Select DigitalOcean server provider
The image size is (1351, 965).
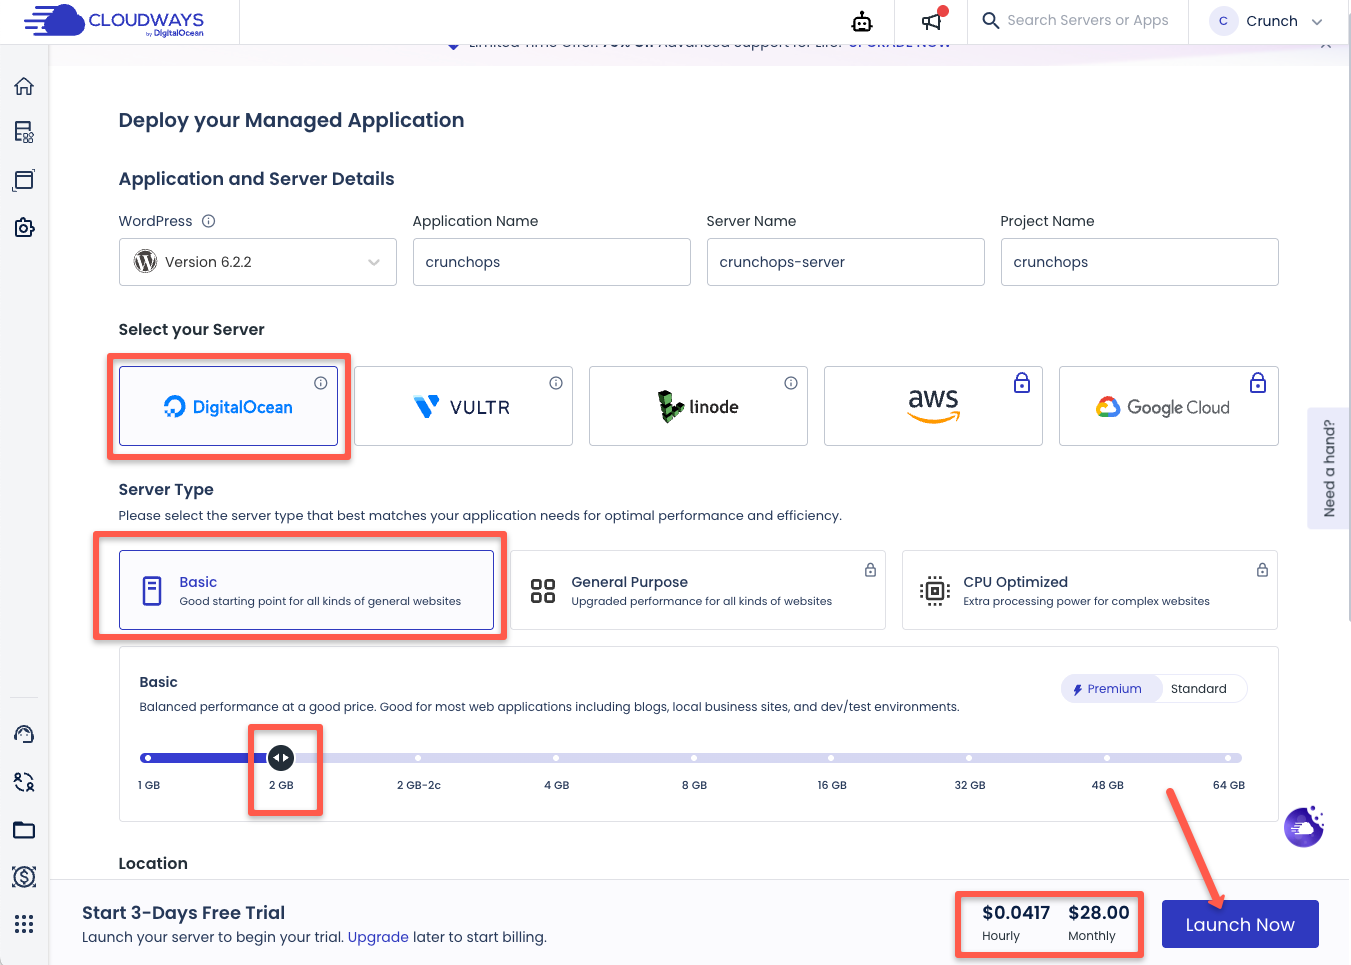tap(228, 406)
